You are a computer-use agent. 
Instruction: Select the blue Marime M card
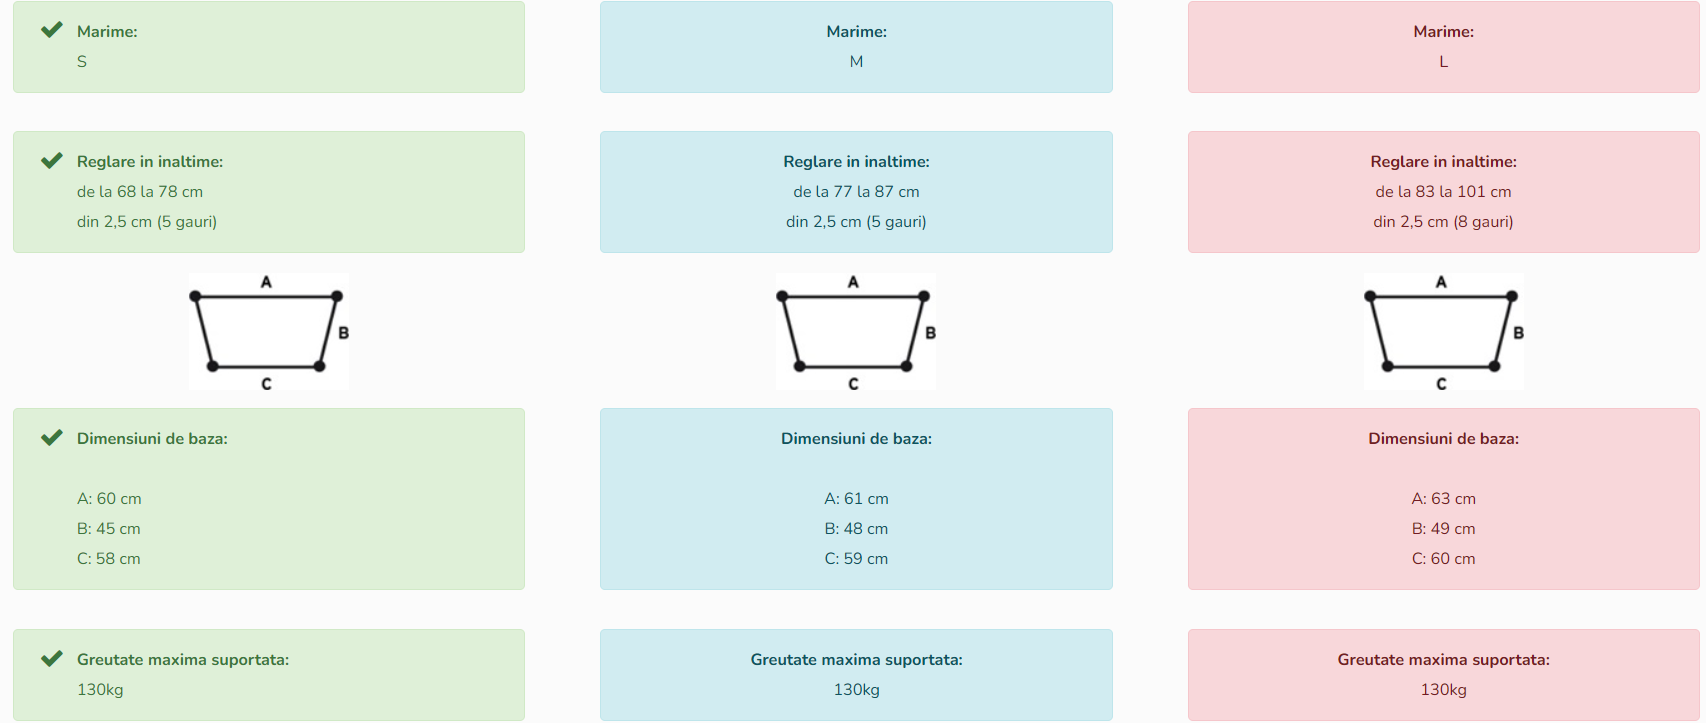click(x=856, y=47)
